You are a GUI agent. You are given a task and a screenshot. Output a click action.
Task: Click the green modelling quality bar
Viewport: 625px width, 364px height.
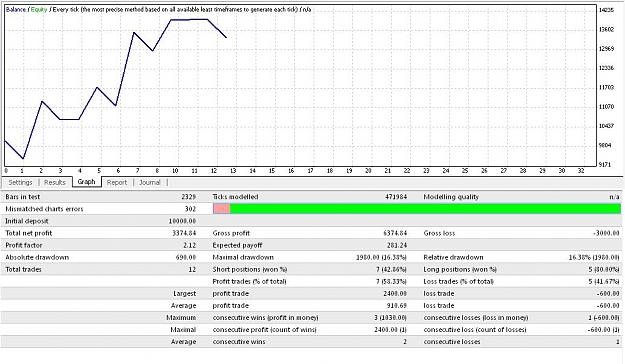pyautogui.click(x=425, y=209)
